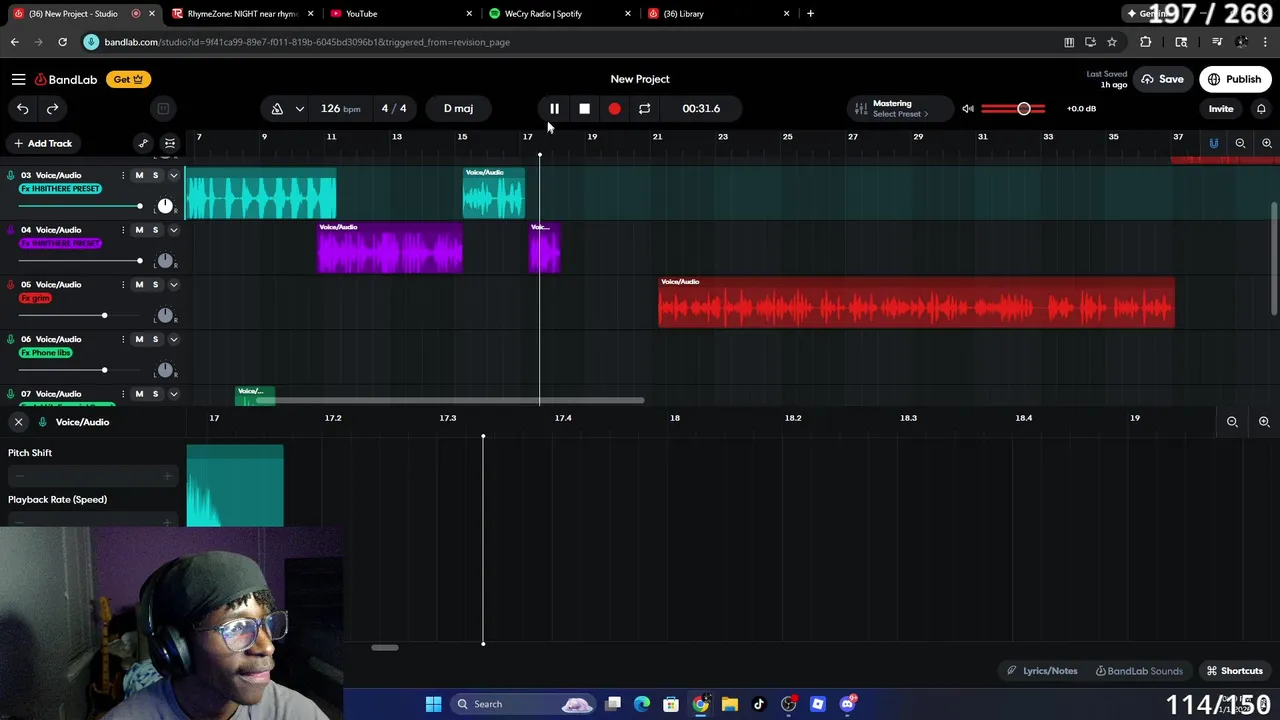
Task: Open the notifications bell
Action: click(1261, 108)
